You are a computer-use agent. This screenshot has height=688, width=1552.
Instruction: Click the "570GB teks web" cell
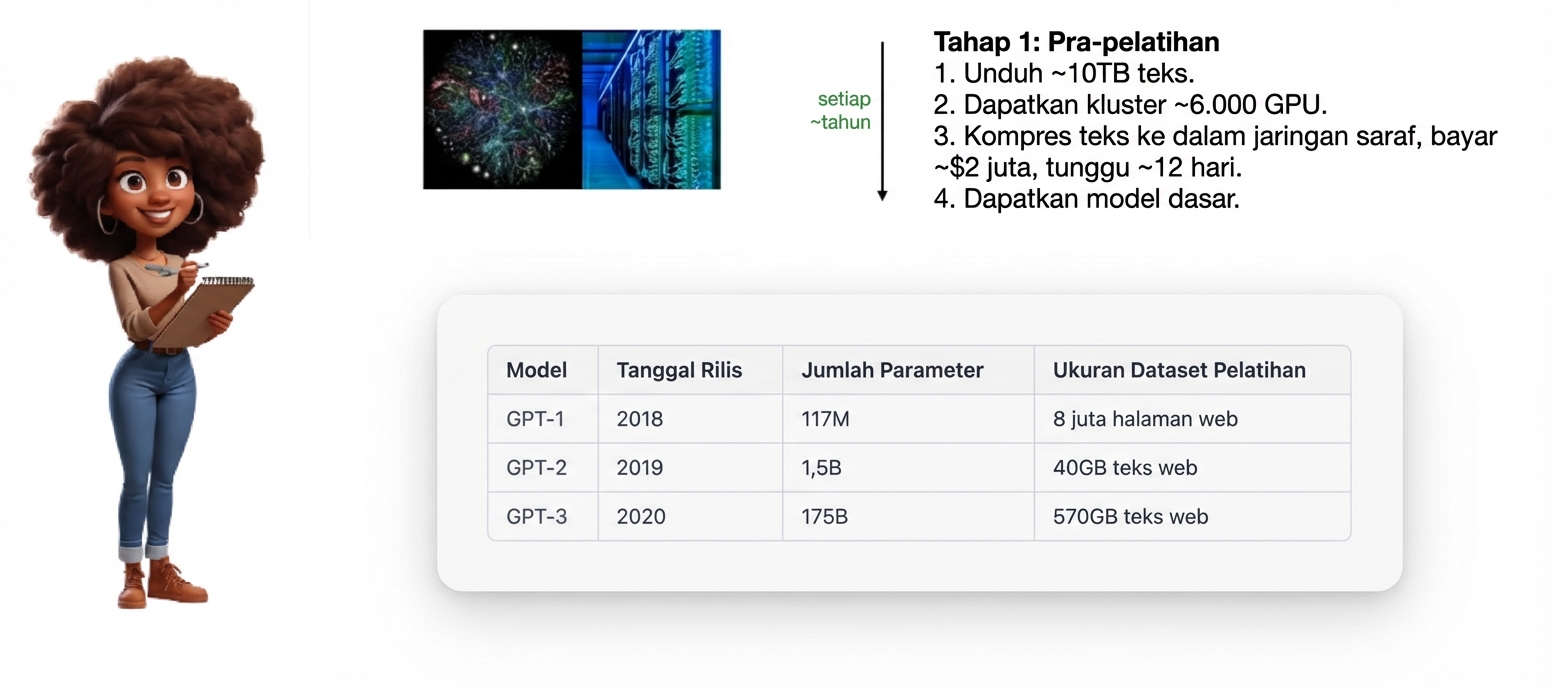tap(1130, 517)
